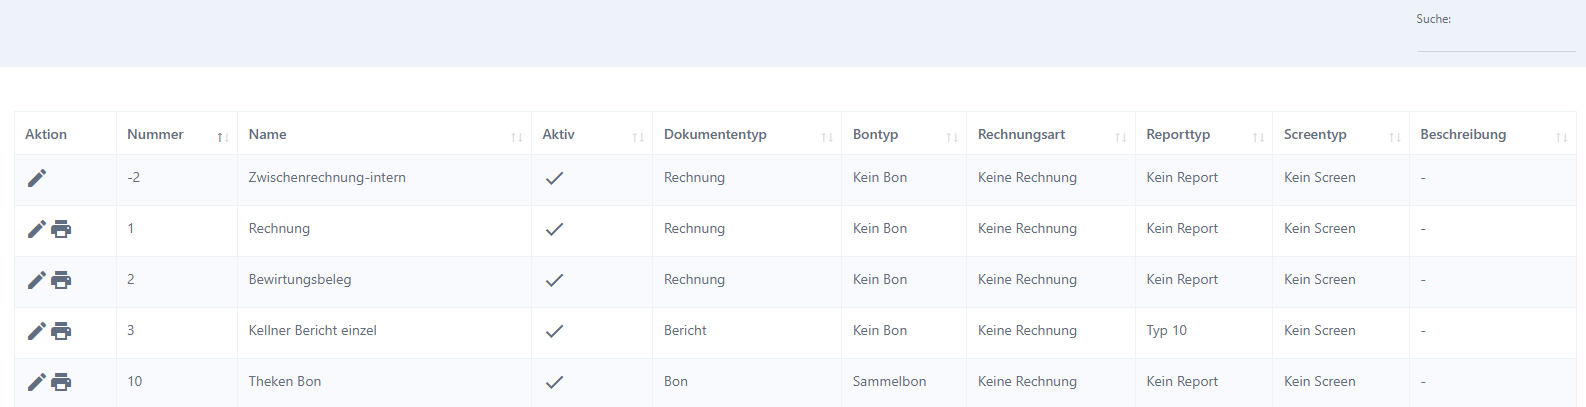Edit the Zwischenrechnung-intern entry with the pencil icon
The image size is (1586, 407).
[37, 178]
